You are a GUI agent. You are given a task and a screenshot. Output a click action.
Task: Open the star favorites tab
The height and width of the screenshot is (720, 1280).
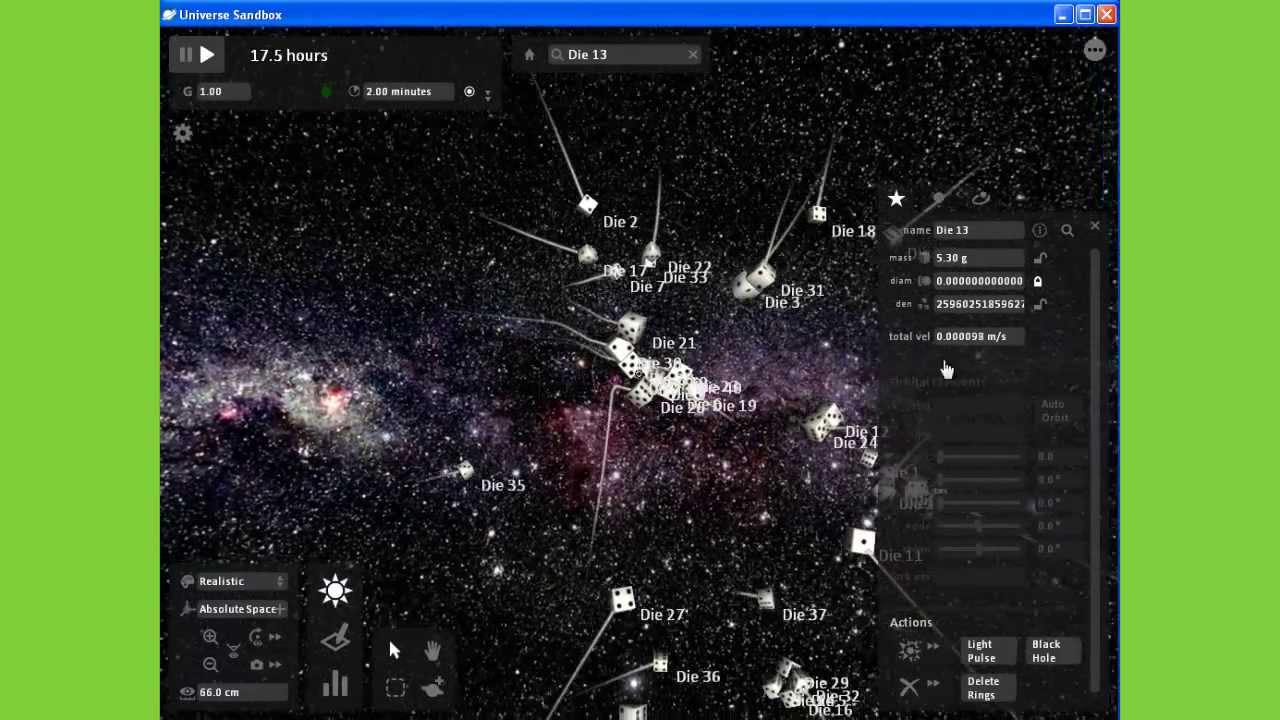896,199
